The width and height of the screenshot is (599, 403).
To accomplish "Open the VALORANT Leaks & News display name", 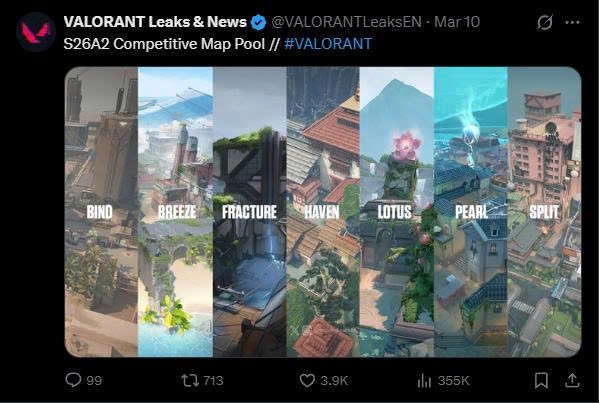I will coord(155,22).
